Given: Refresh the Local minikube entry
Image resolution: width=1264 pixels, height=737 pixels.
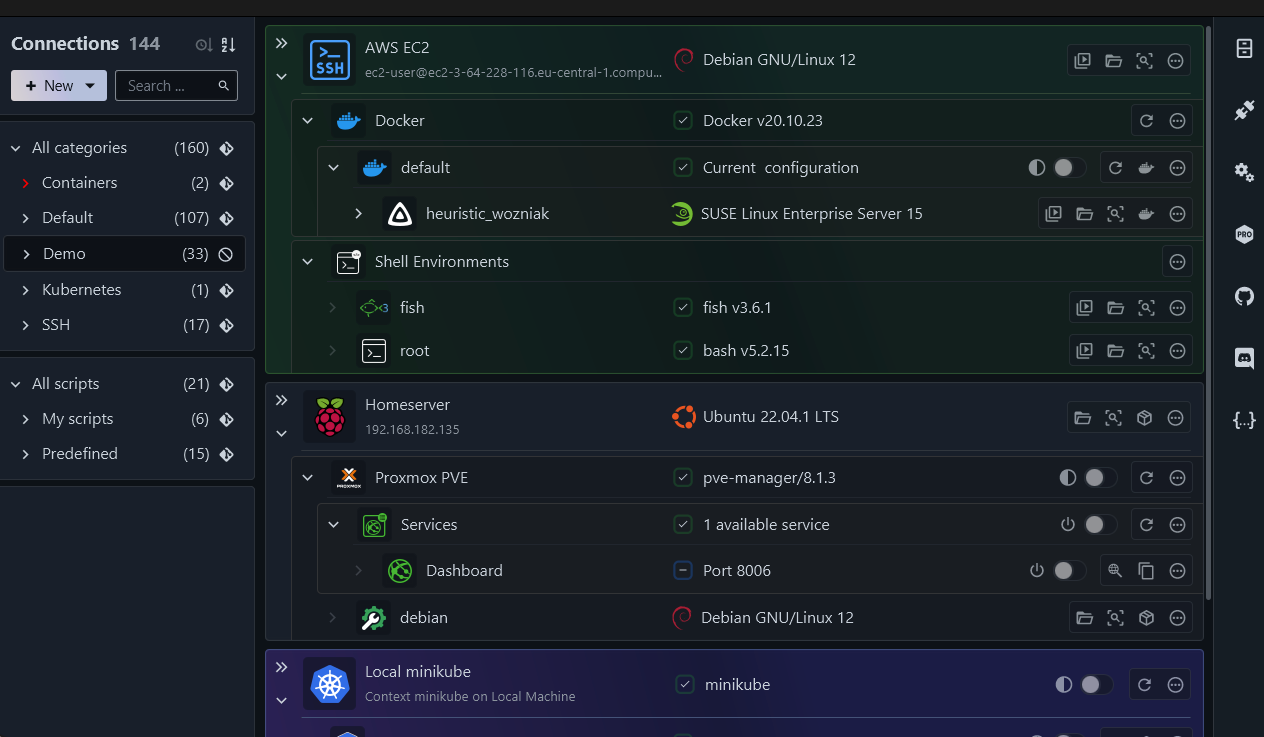Looking at the screenshot, I should [x=1145, y=685].
